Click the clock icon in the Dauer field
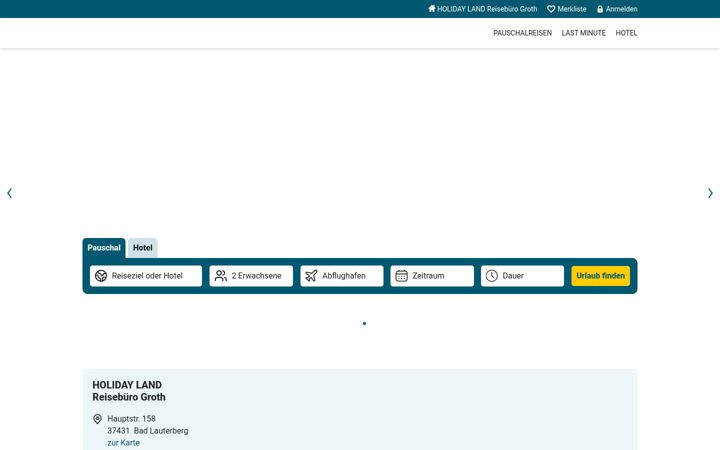Screen dimensions: 720x450 pyautogui.click(x=492, y=276)
